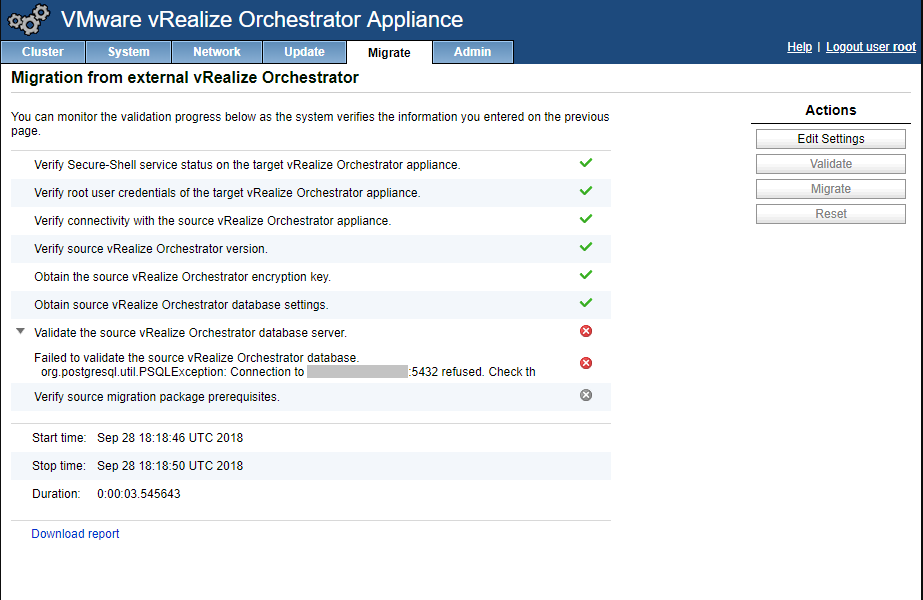Screen dimensions: 923x600
Task: Open the Help link
Action: (x=799, y=47)
